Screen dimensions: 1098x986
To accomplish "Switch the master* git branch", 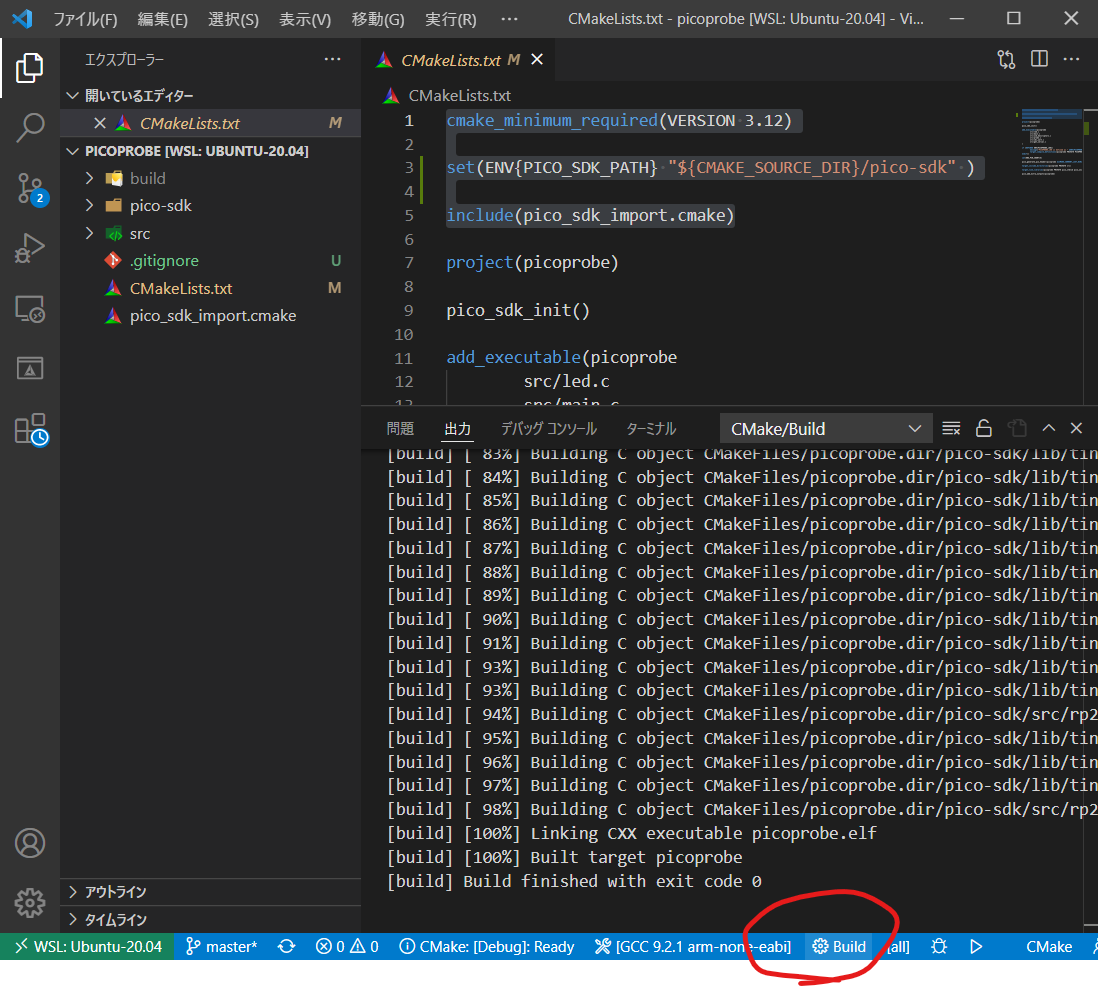I will pyautogui.click(x=221, y=947).
